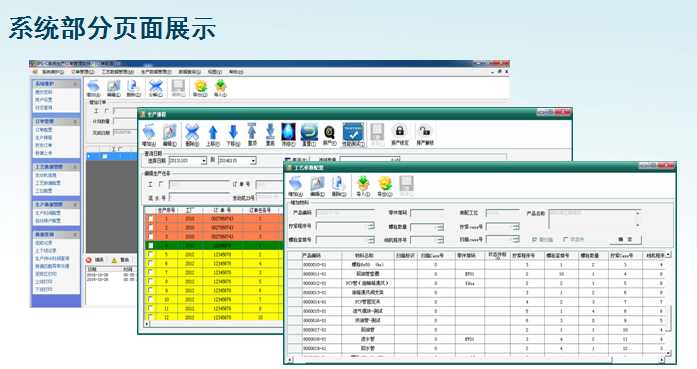Open 帮助 menu in menu bar
This screenshot has height=369, width=697.
[236, 72]
